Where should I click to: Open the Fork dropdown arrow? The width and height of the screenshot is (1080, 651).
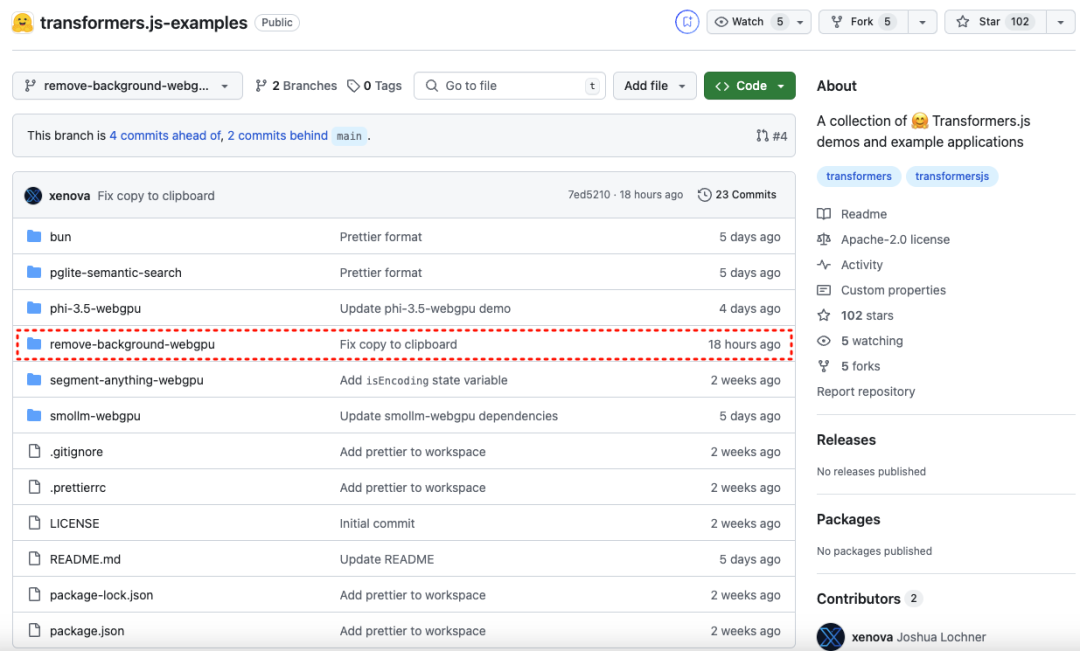[x=922, y=22]
